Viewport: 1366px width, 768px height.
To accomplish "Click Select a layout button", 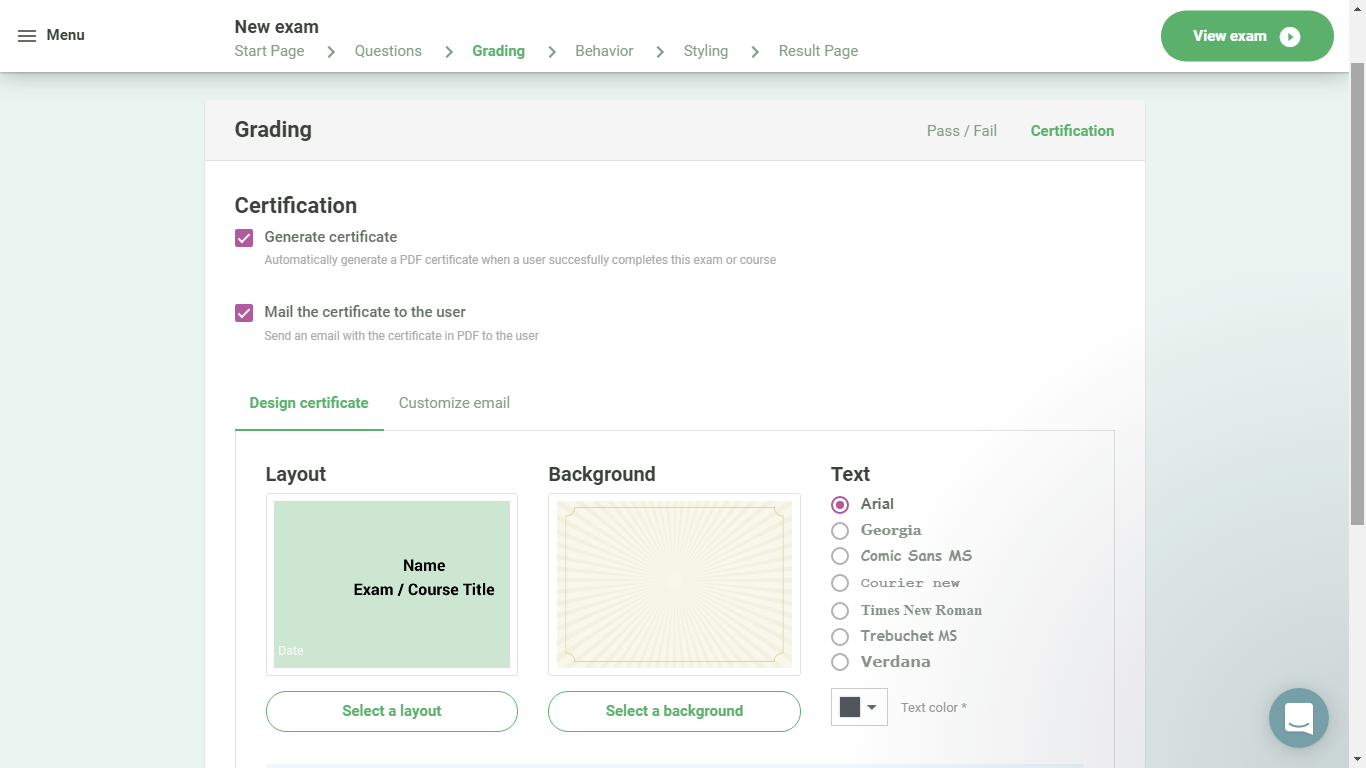I will tap(392, 711).
